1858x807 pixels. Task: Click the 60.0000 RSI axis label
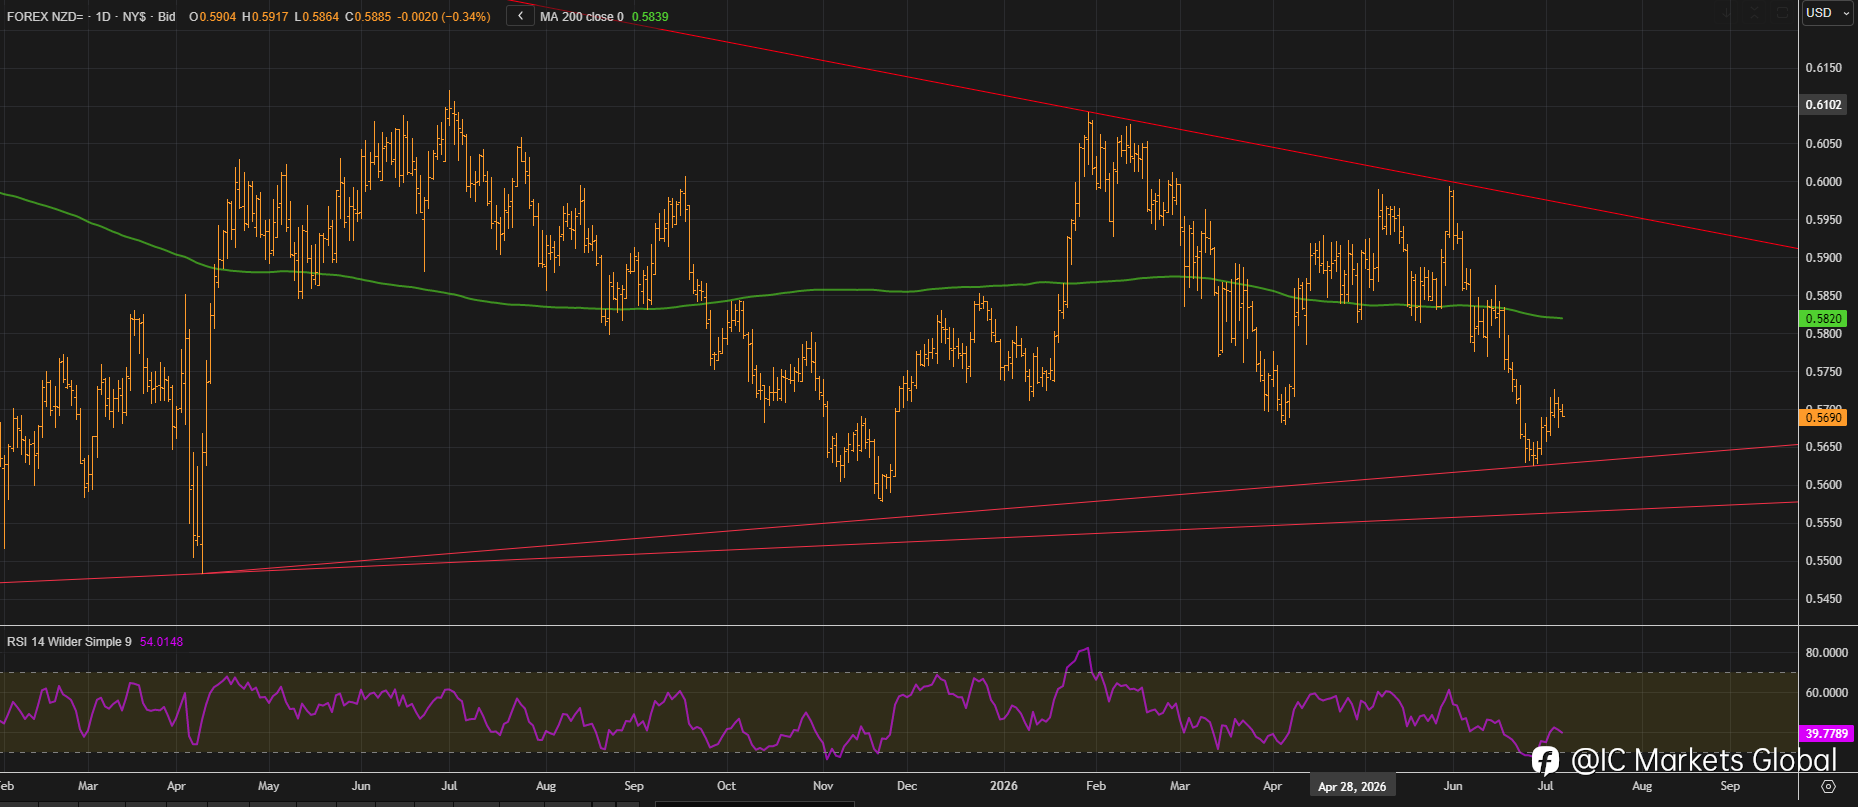tap(1826, 693)
